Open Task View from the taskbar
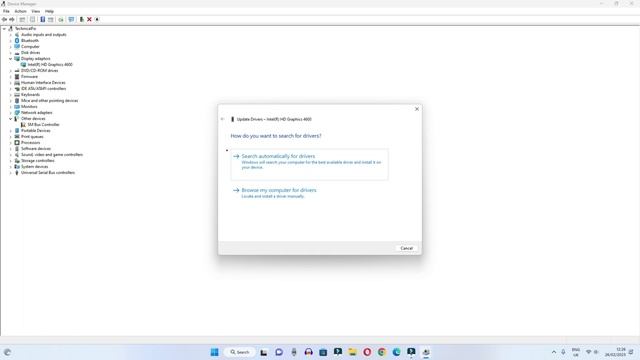The width and height of the screenshot is (640, 360). point(264,352)
